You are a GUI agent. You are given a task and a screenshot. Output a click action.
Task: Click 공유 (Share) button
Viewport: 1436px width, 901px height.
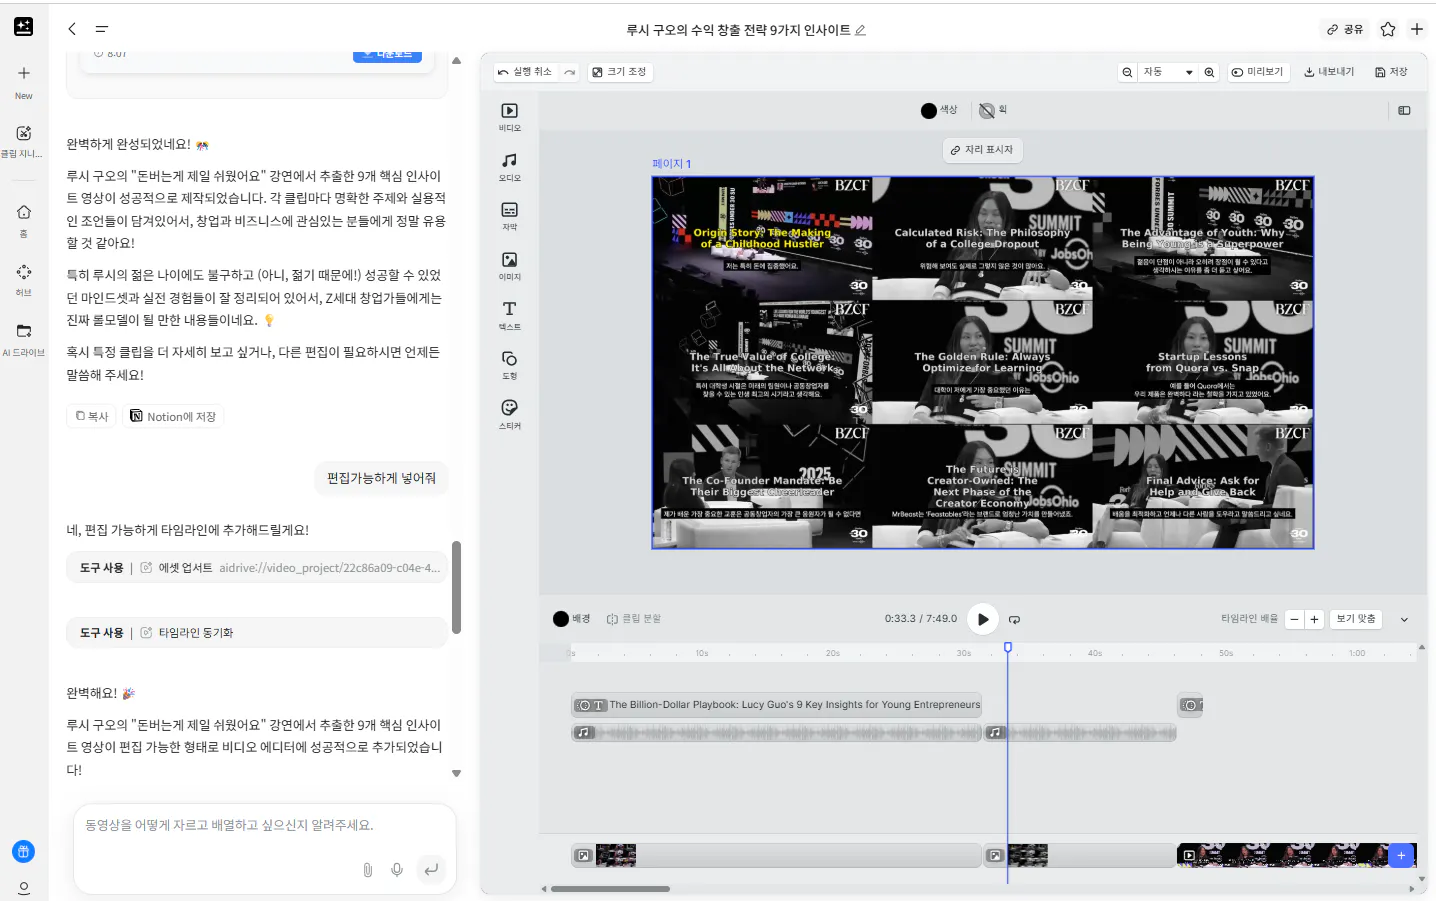click(x=1345, y=29)
